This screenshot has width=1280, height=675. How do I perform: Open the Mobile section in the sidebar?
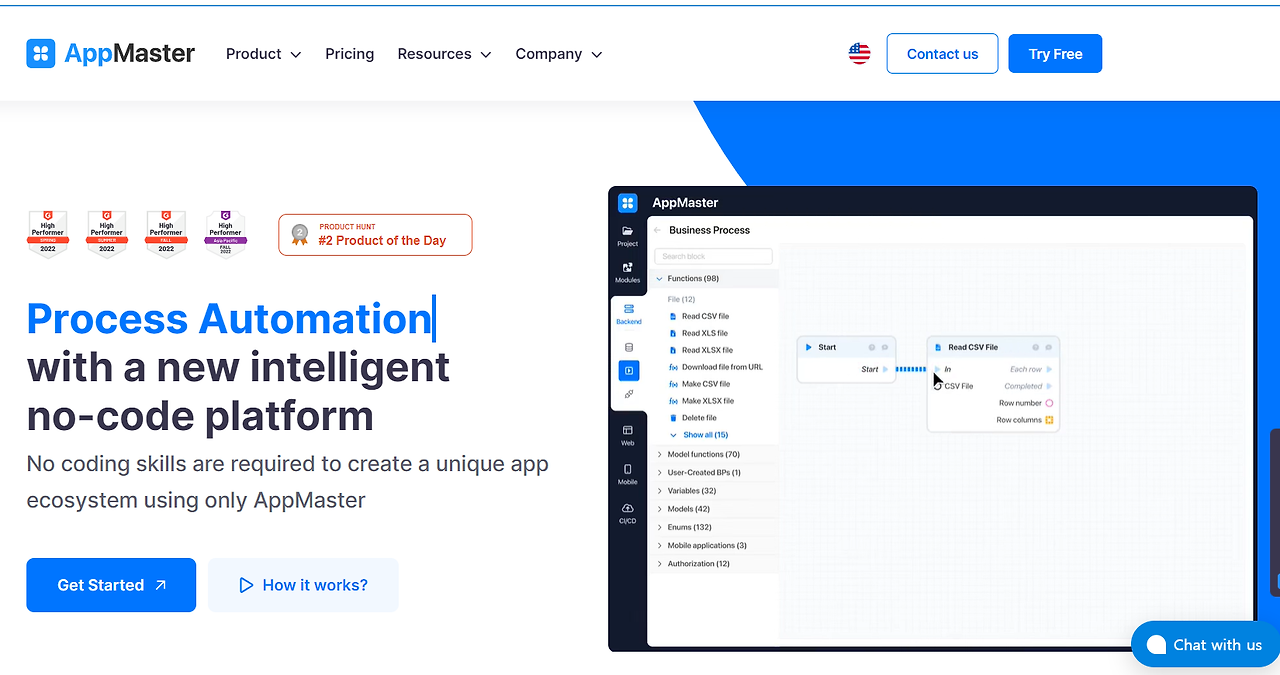[627, 474]
